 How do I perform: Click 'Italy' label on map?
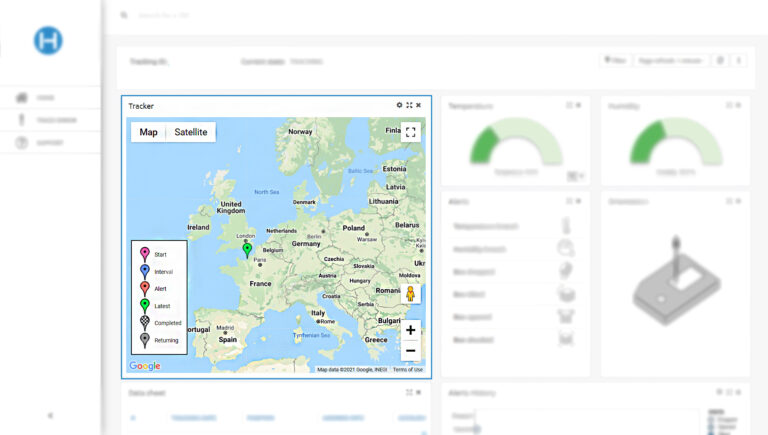tap(318, 313)
